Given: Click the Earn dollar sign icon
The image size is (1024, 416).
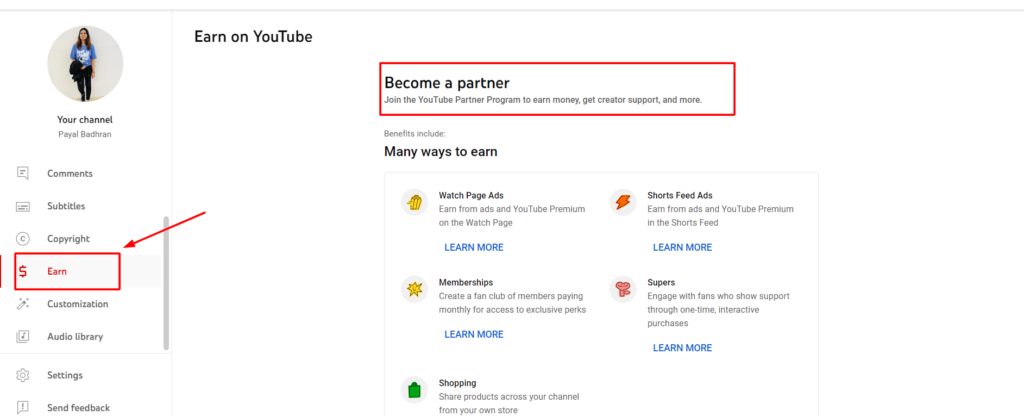Looking at the screenshot, I should click(23, 272).
